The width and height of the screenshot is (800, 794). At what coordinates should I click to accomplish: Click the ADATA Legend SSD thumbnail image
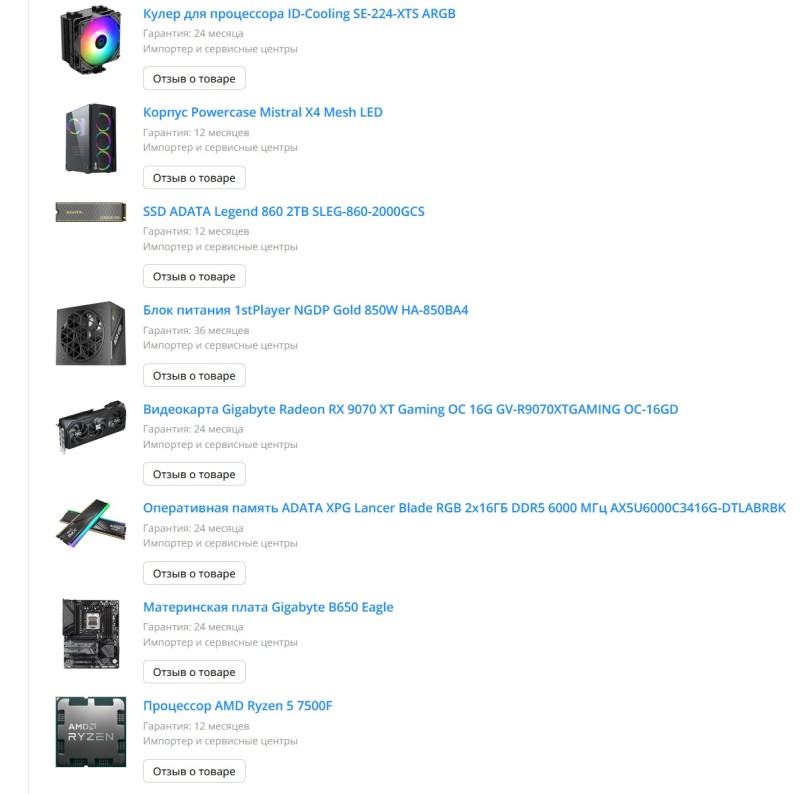tap(91, 212)
